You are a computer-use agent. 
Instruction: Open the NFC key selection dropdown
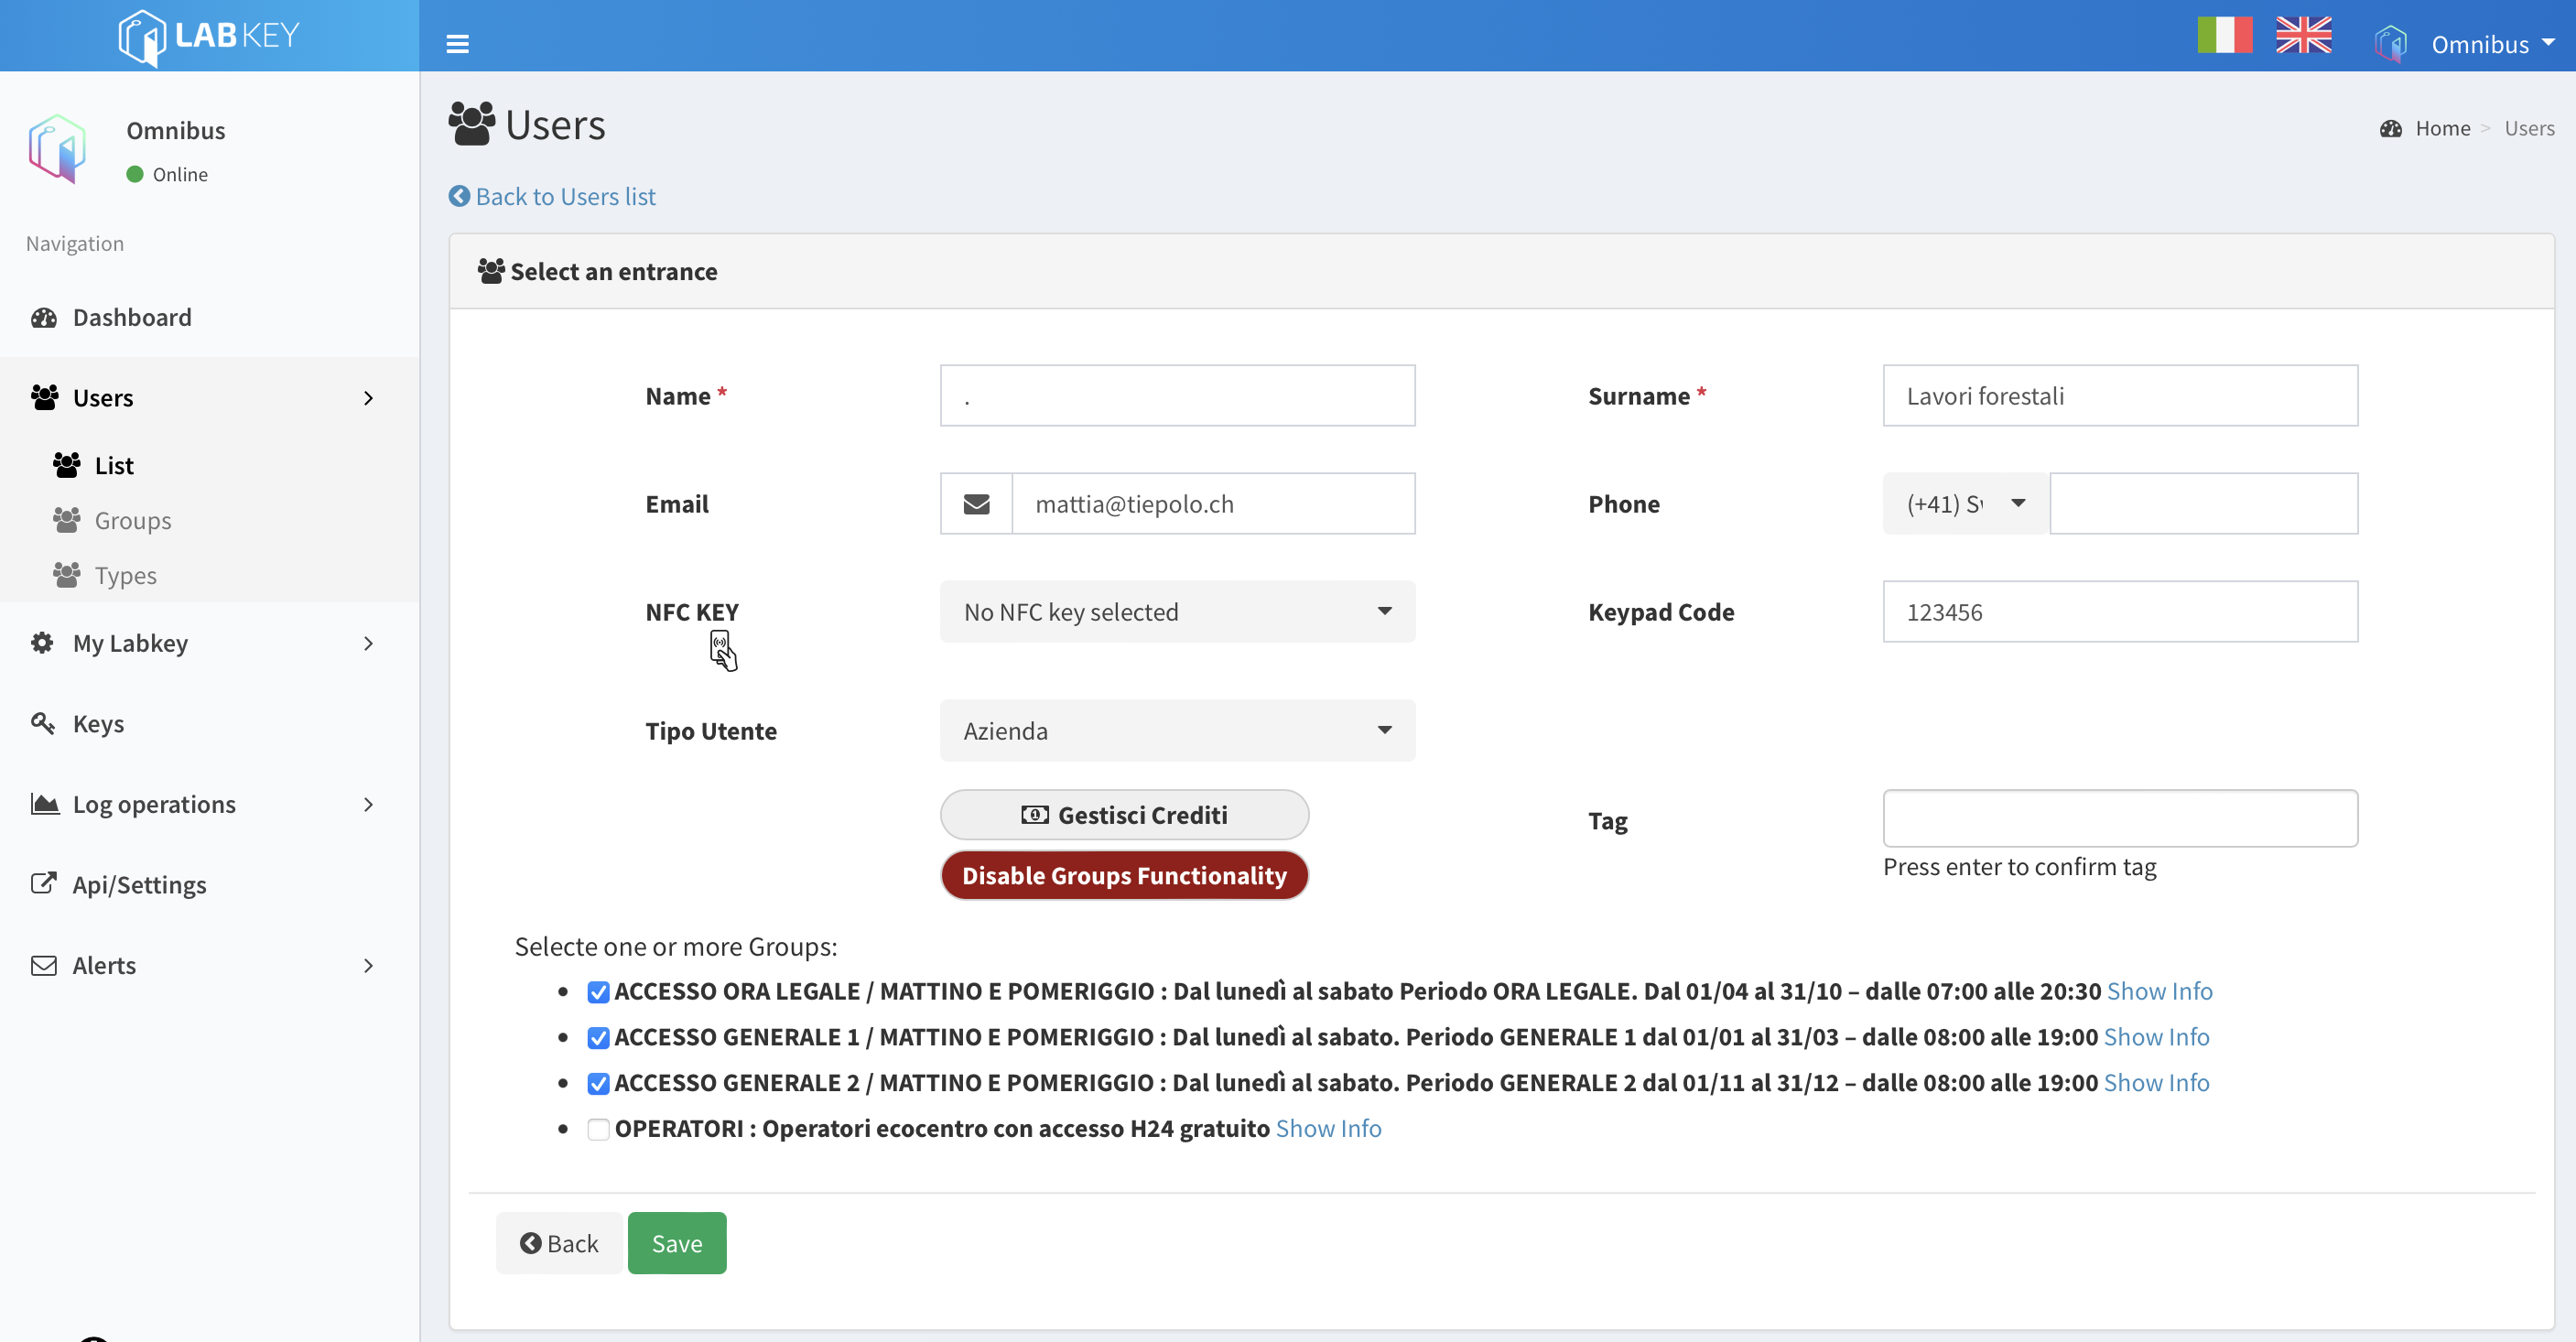point(1177,612)
